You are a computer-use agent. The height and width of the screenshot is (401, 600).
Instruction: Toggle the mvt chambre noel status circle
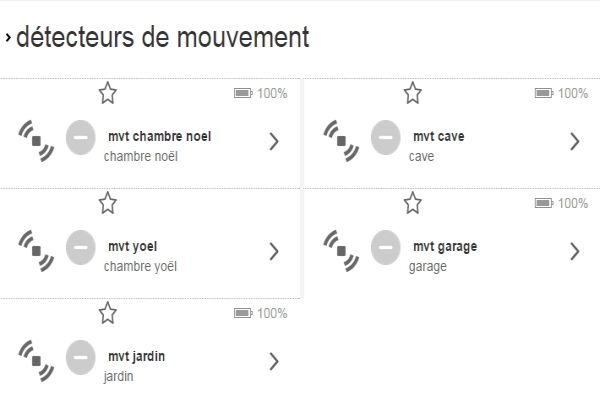(81, 137)
